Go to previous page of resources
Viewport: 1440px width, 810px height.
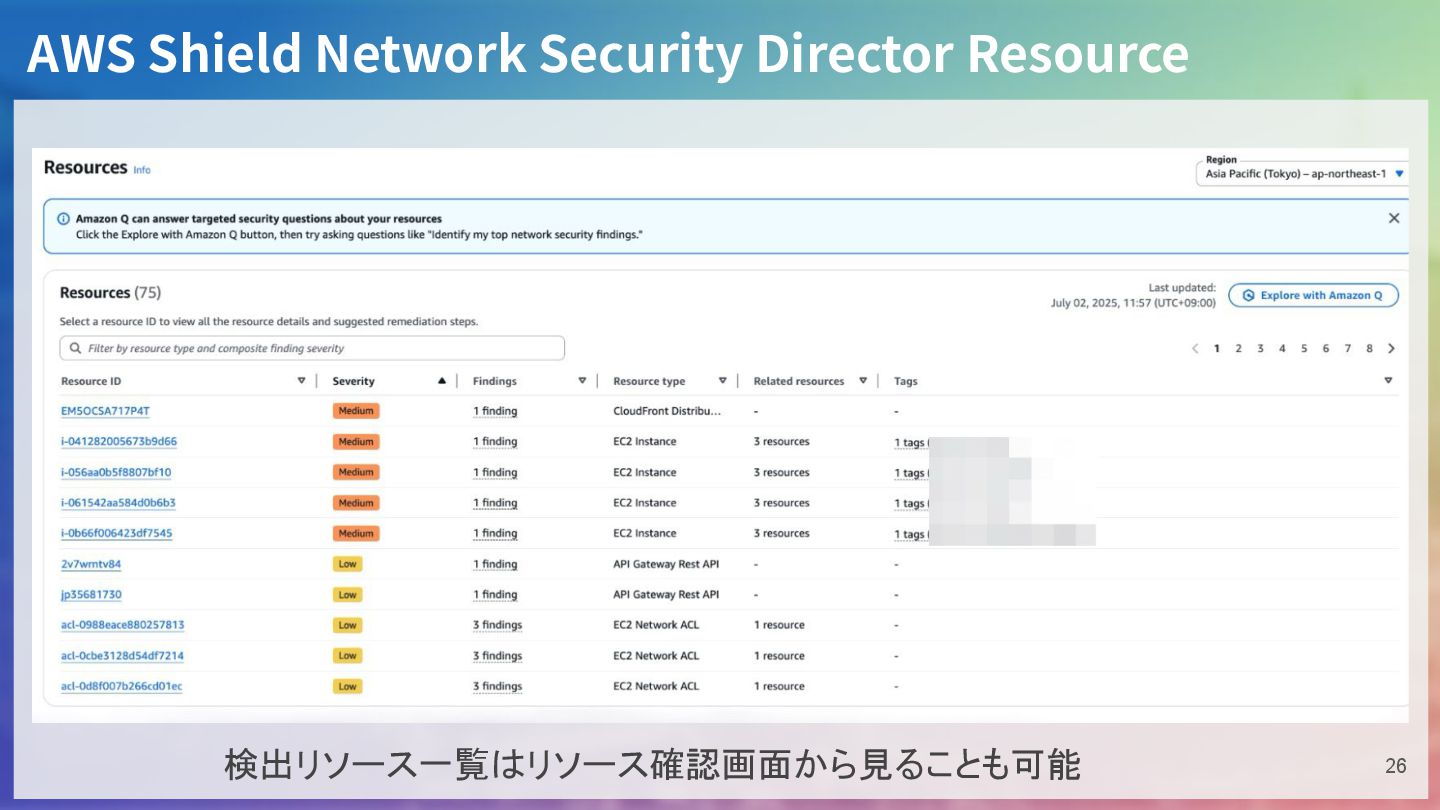point(1195,349)
